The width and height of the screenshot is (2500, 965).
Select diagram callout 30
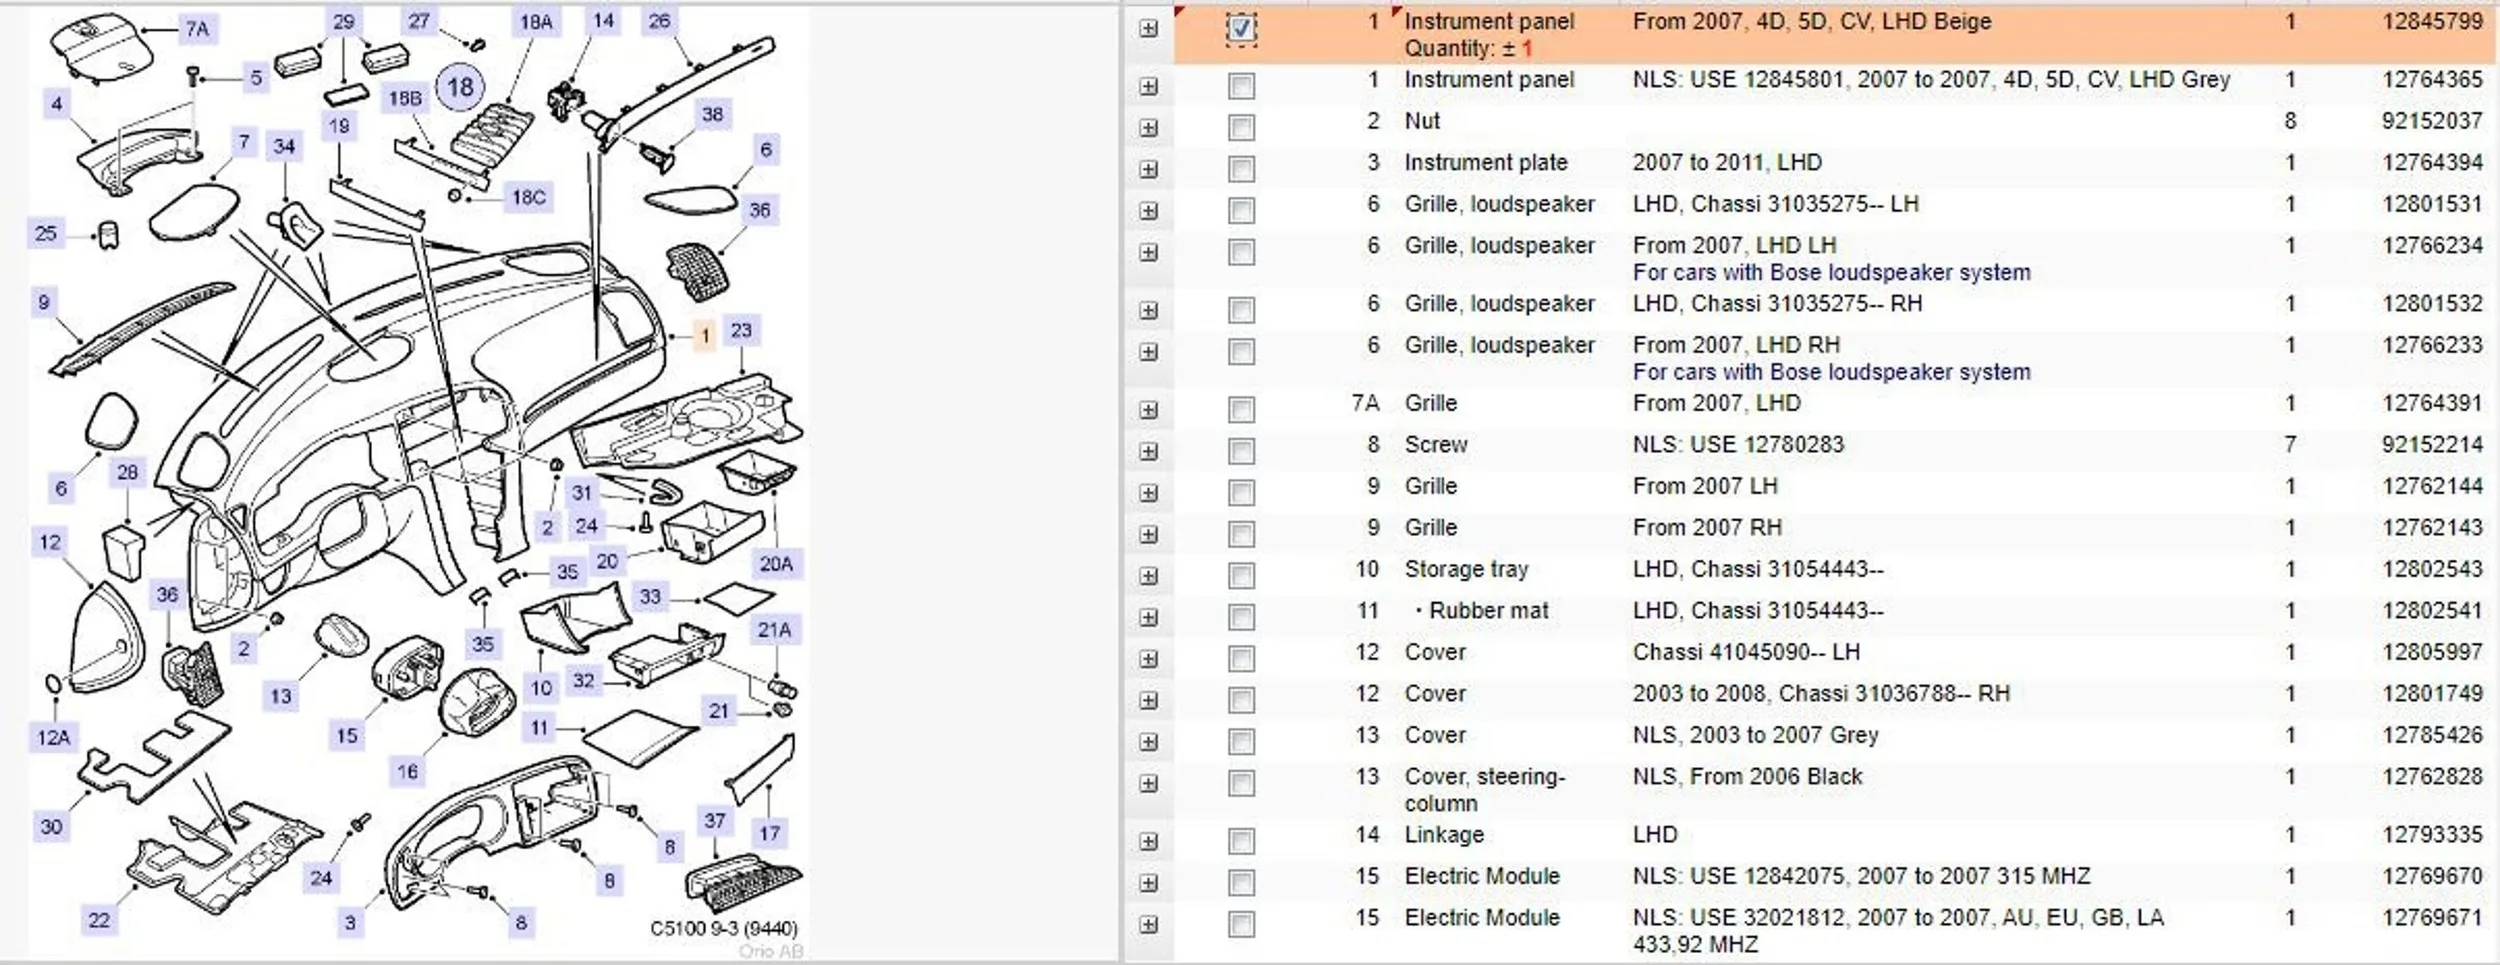point(51,827)
